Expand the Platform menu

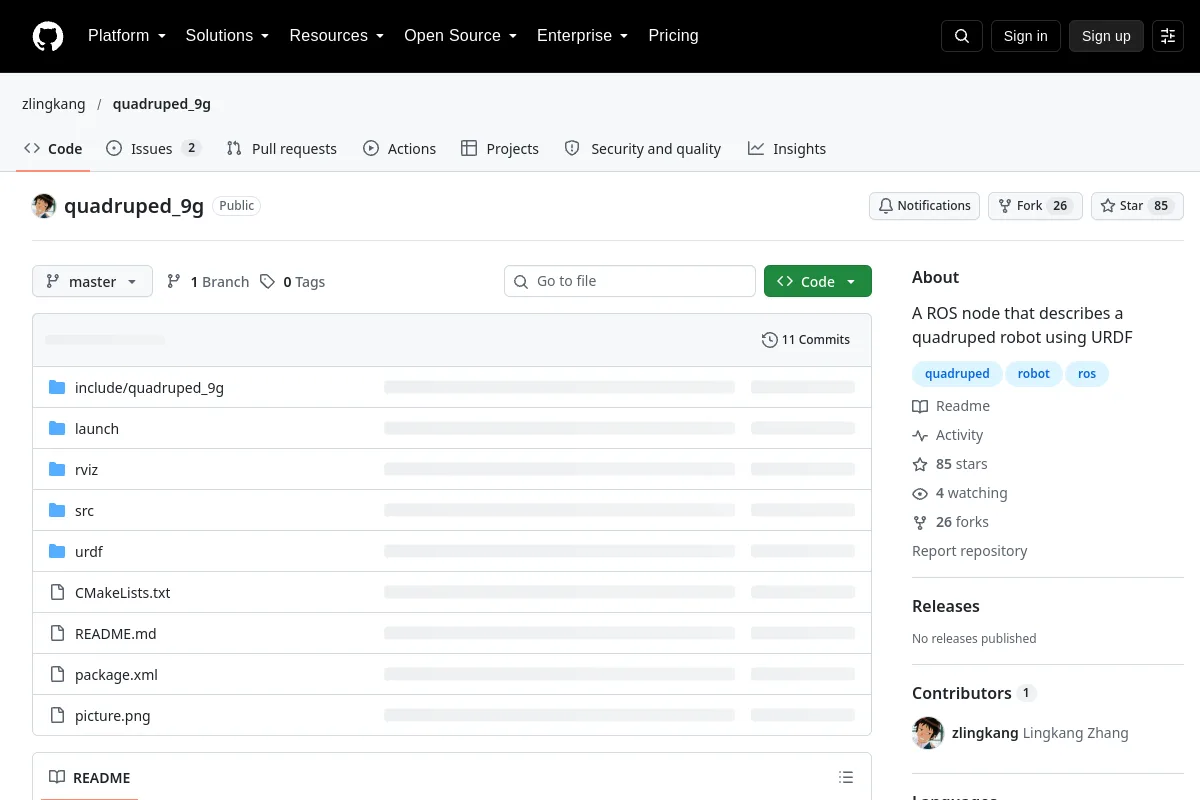126,36
